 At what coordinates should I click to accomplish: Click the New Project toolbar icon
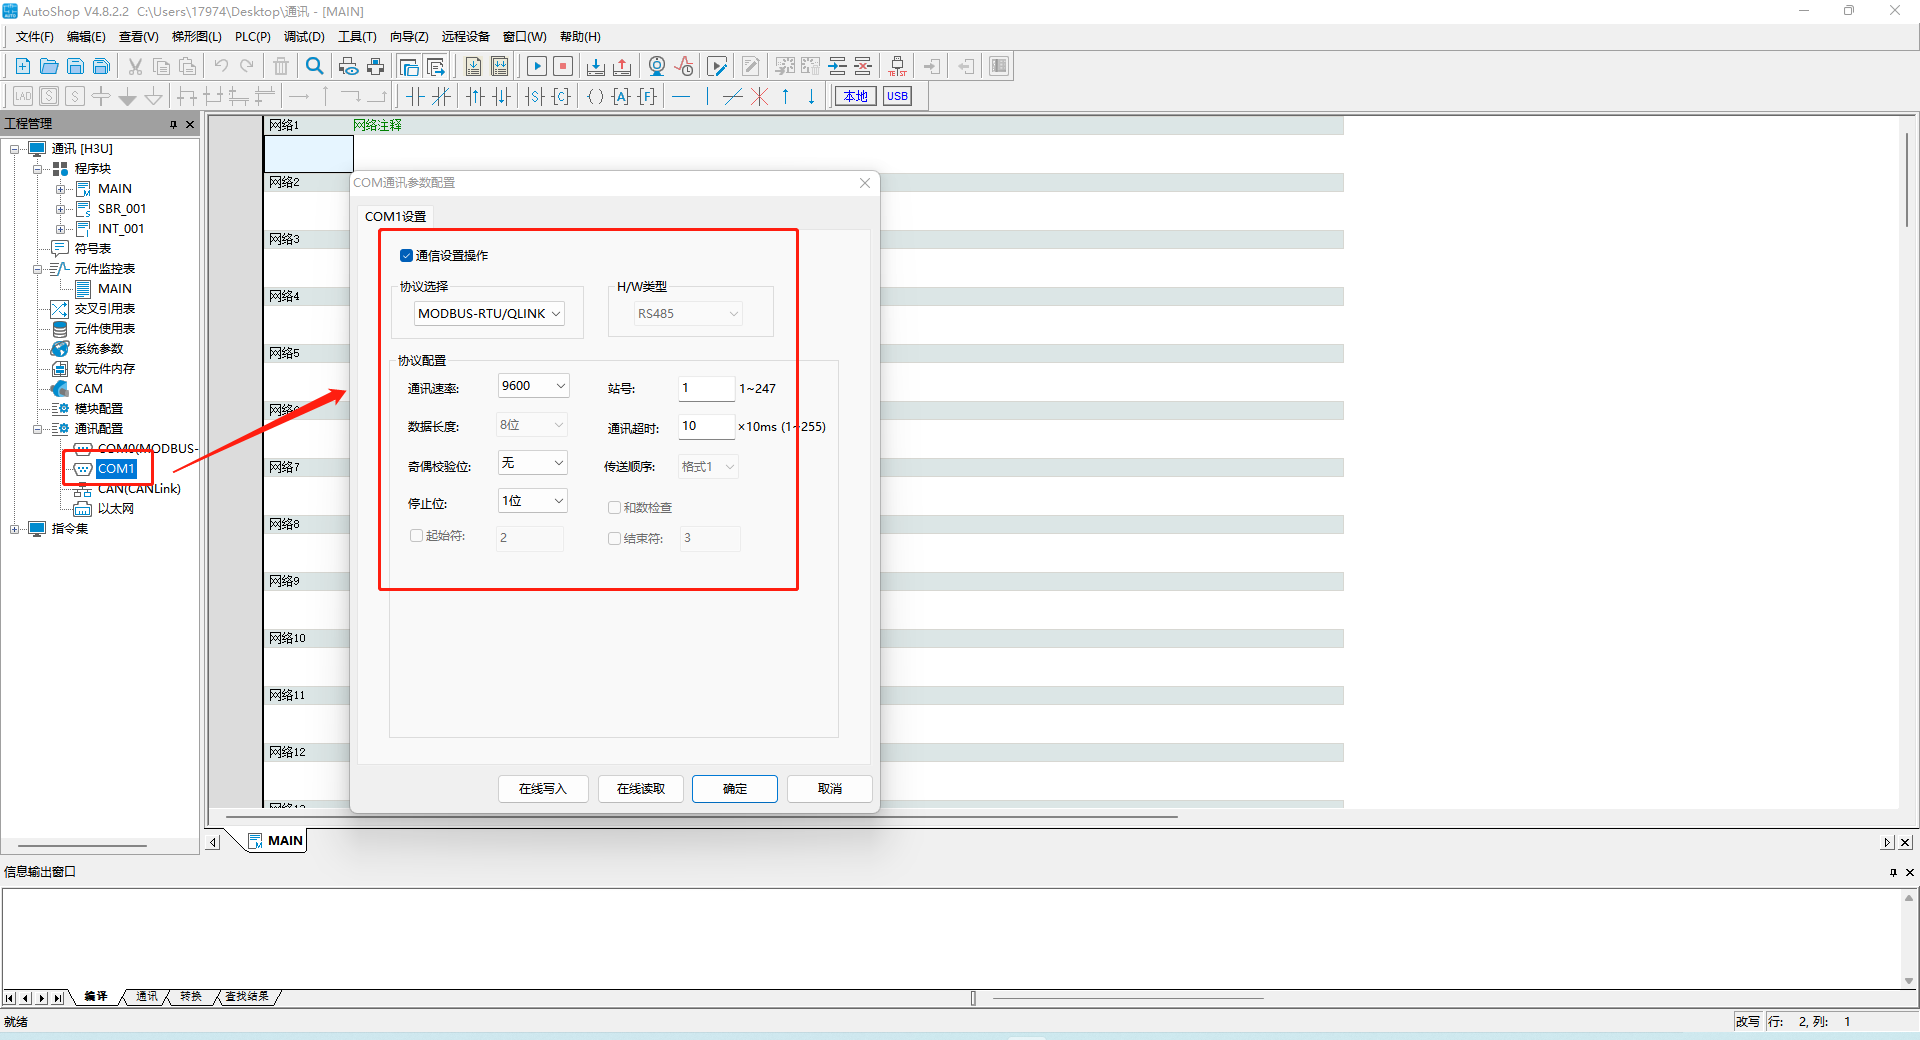click(22, 66)
